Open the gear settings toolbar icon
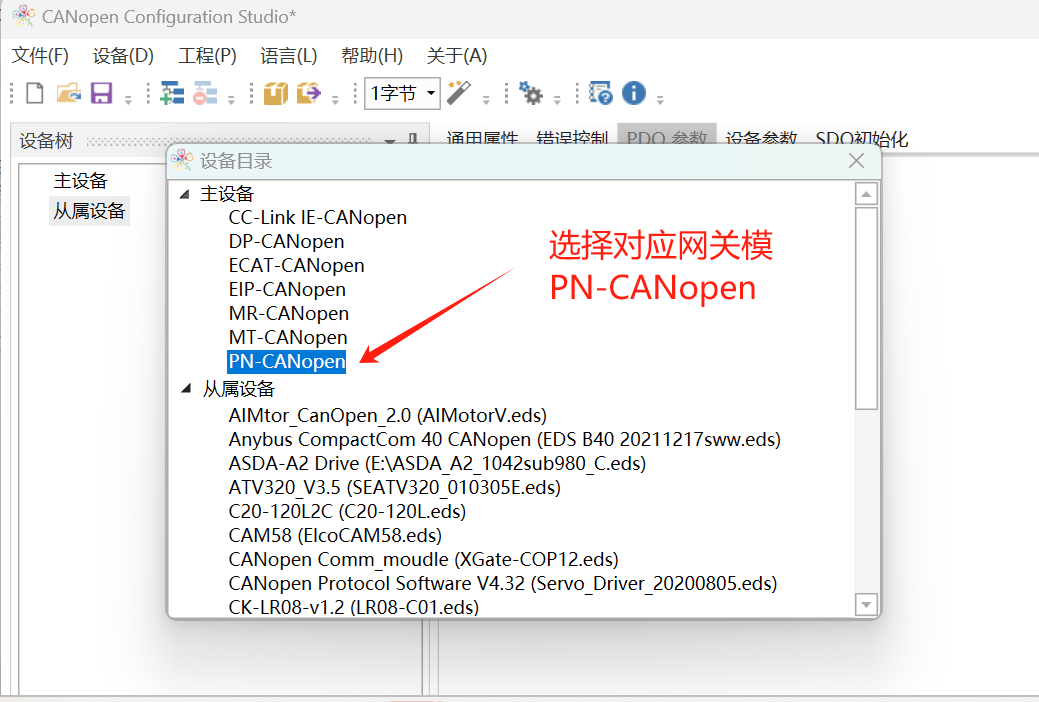Viewport: 1039px width, 702px height. tap(531, 93)
